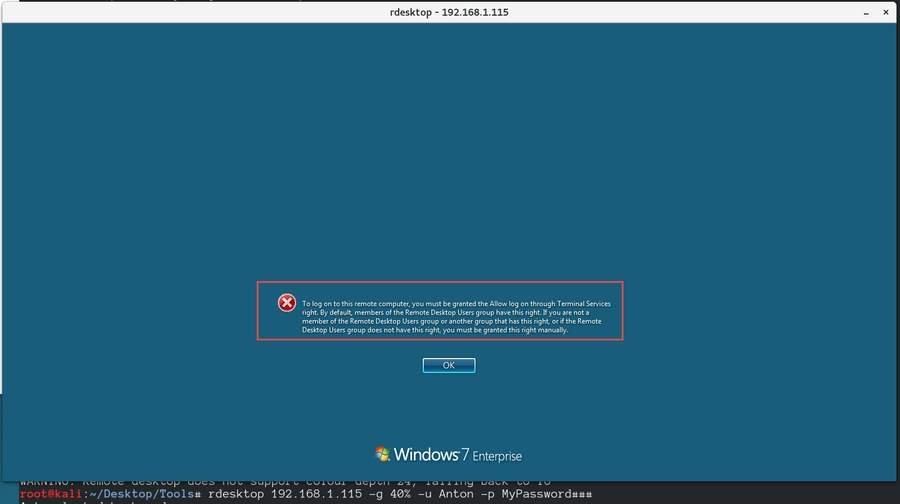The image size is (900, 504).
Task: Close the rdesktop window
Action: point(886,11)
